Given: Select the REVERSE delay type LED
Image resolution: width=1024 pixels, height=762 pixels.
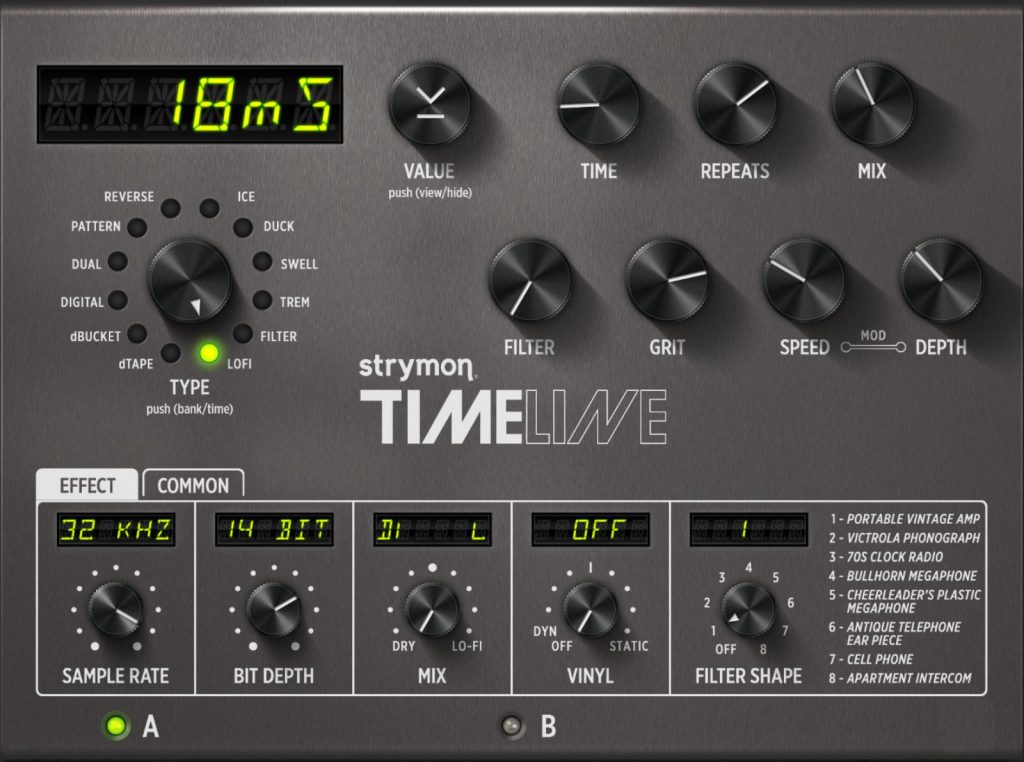Looking at the screenshot, I should click(169, 209).
